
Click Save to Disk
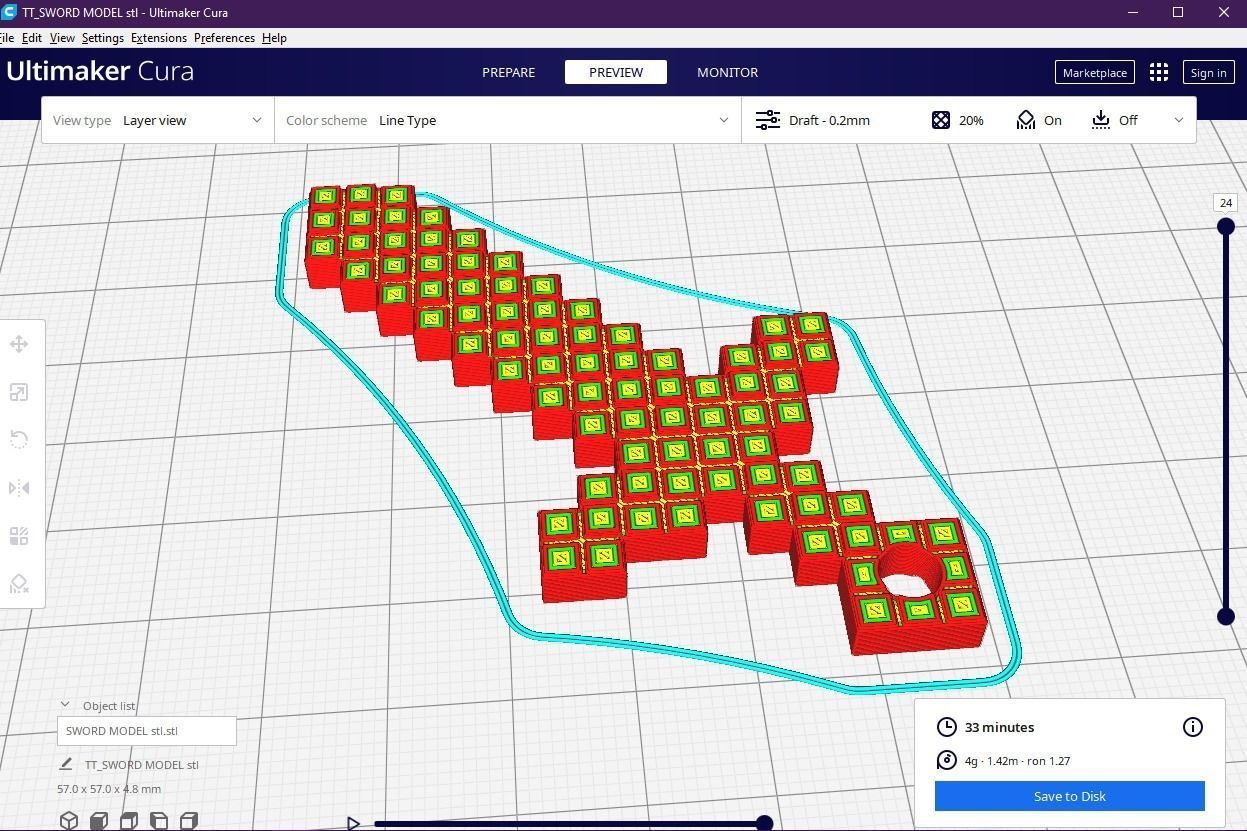coord(1069,796)
